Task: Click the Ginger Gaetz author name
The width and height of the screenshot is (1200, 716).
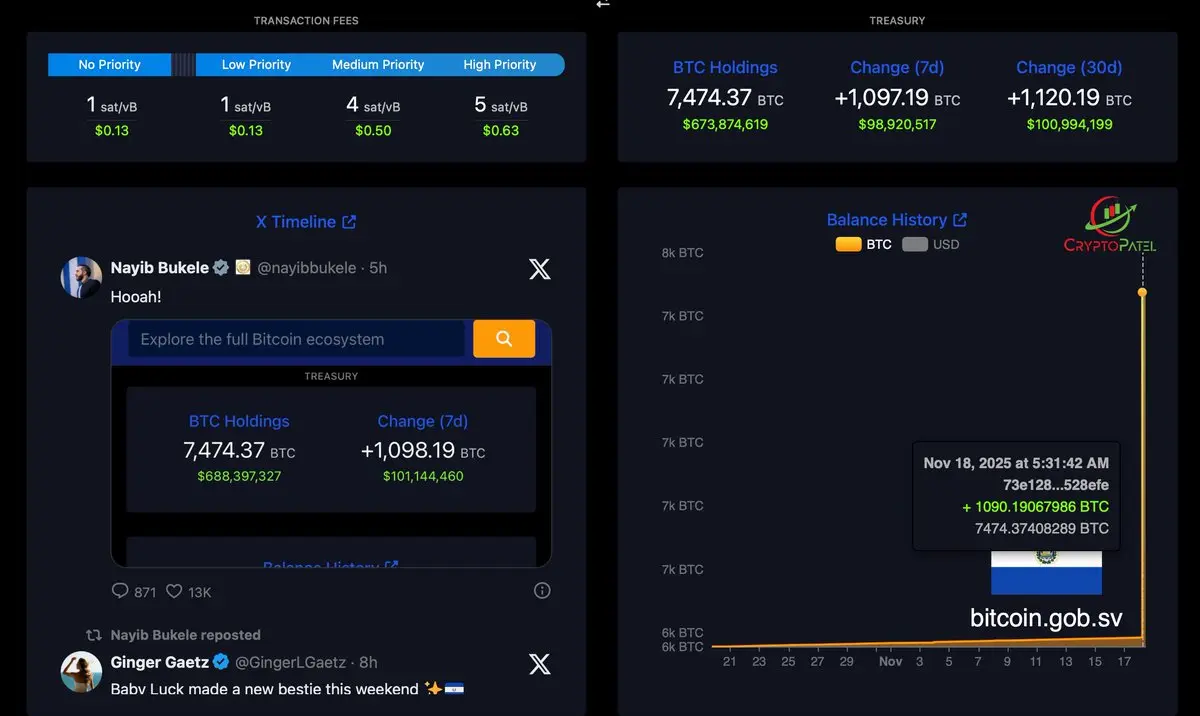Action: click(160, 662)
